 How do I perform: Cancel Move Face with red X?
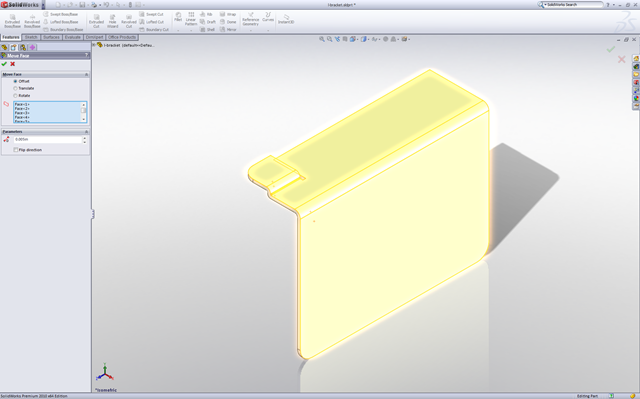[13, 64]
